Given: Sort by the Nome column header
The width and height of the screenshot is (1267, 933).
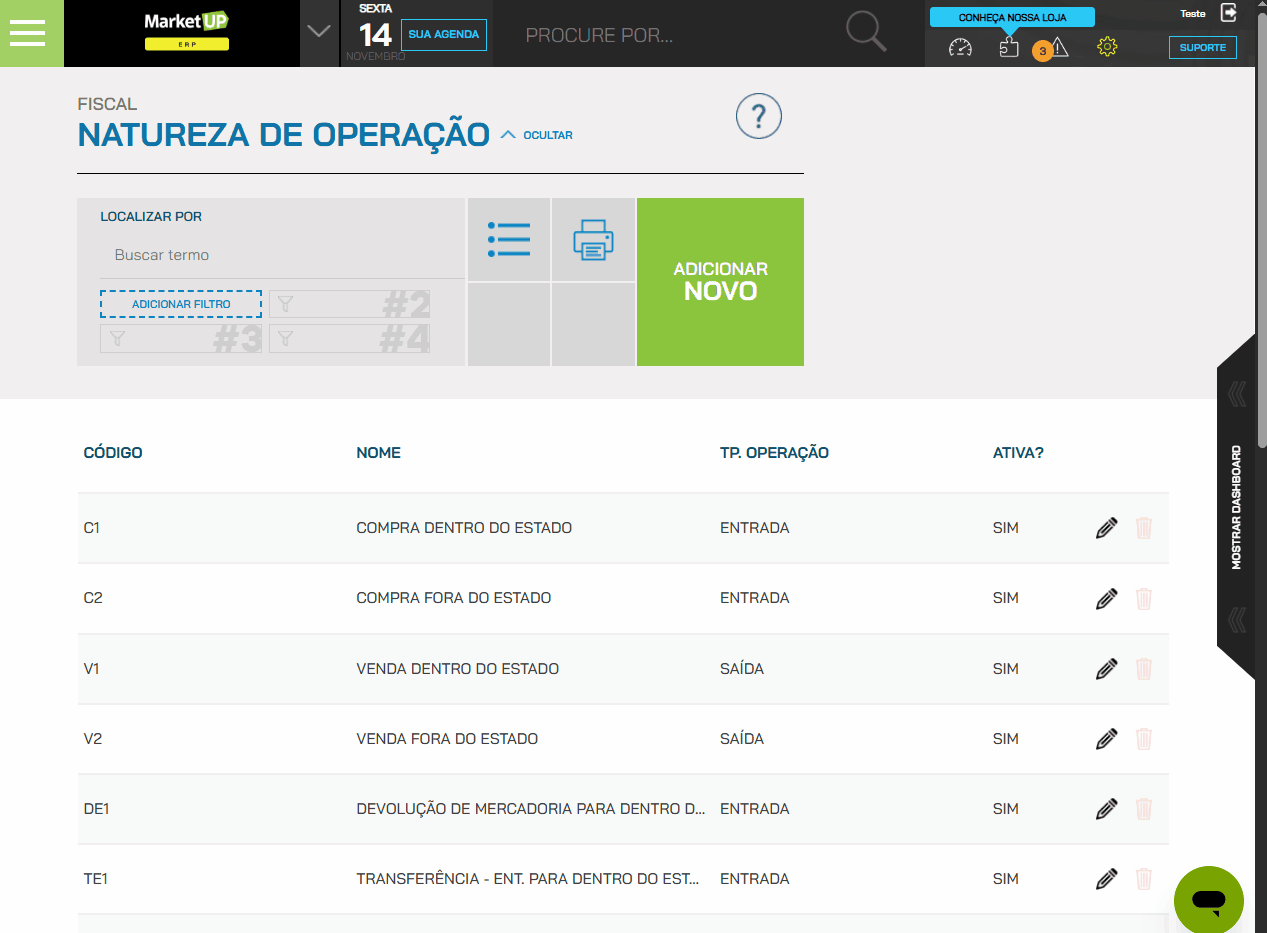Looking at the screenshot, I should pos(378,453).
